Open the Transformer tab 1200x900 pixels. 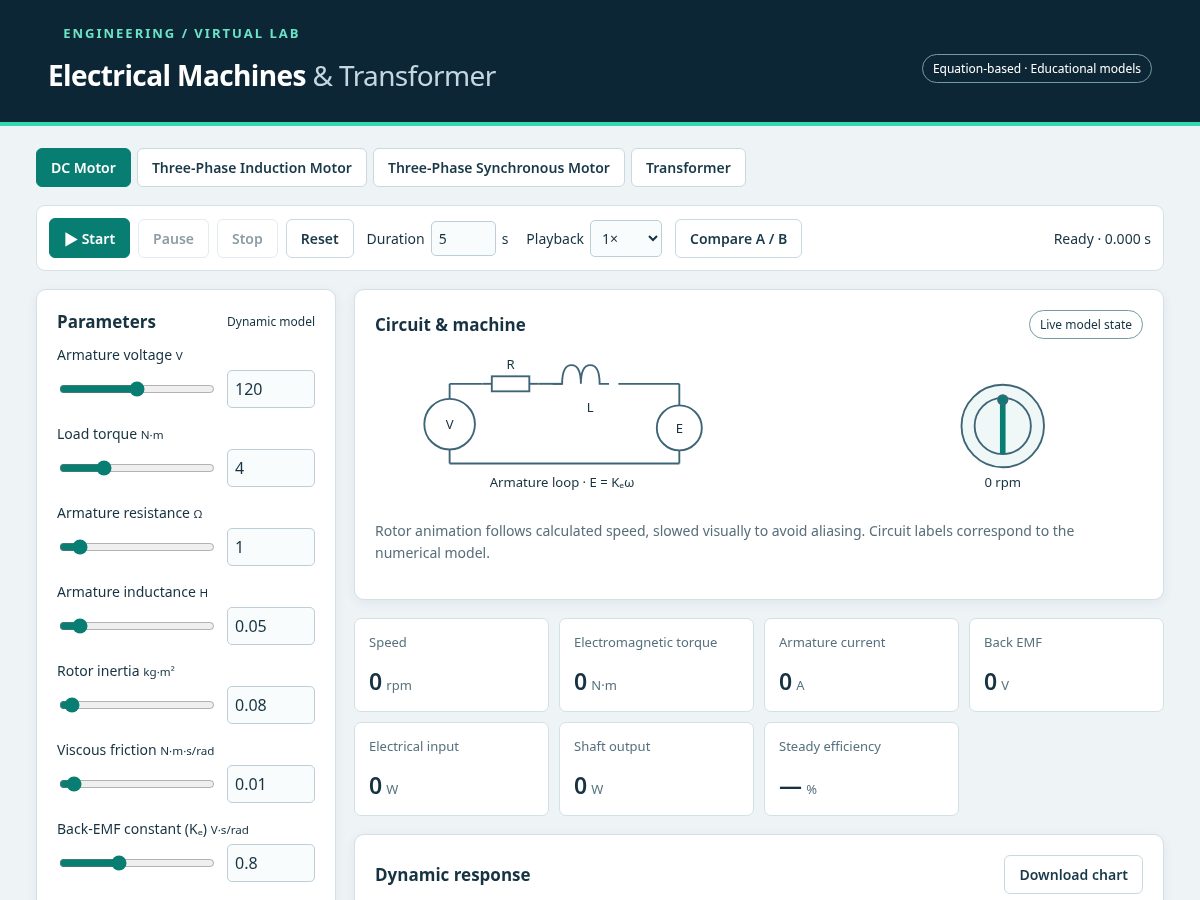click(688, 167)
